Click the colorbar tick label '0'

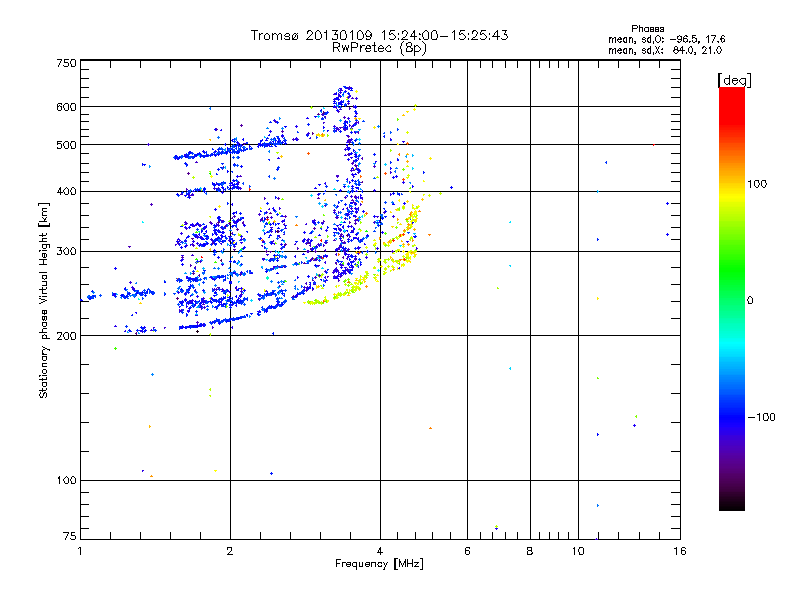pyautogui.click(x=750, y=301)
